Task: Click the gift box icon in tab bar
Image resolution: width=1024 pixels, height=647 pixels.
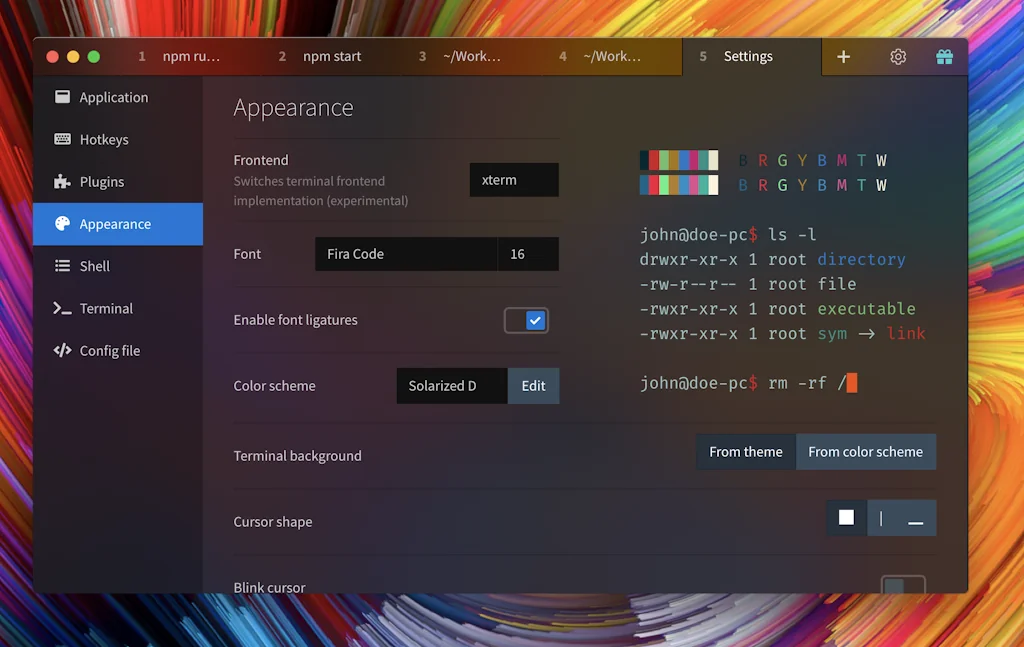Action: (944, 57)
